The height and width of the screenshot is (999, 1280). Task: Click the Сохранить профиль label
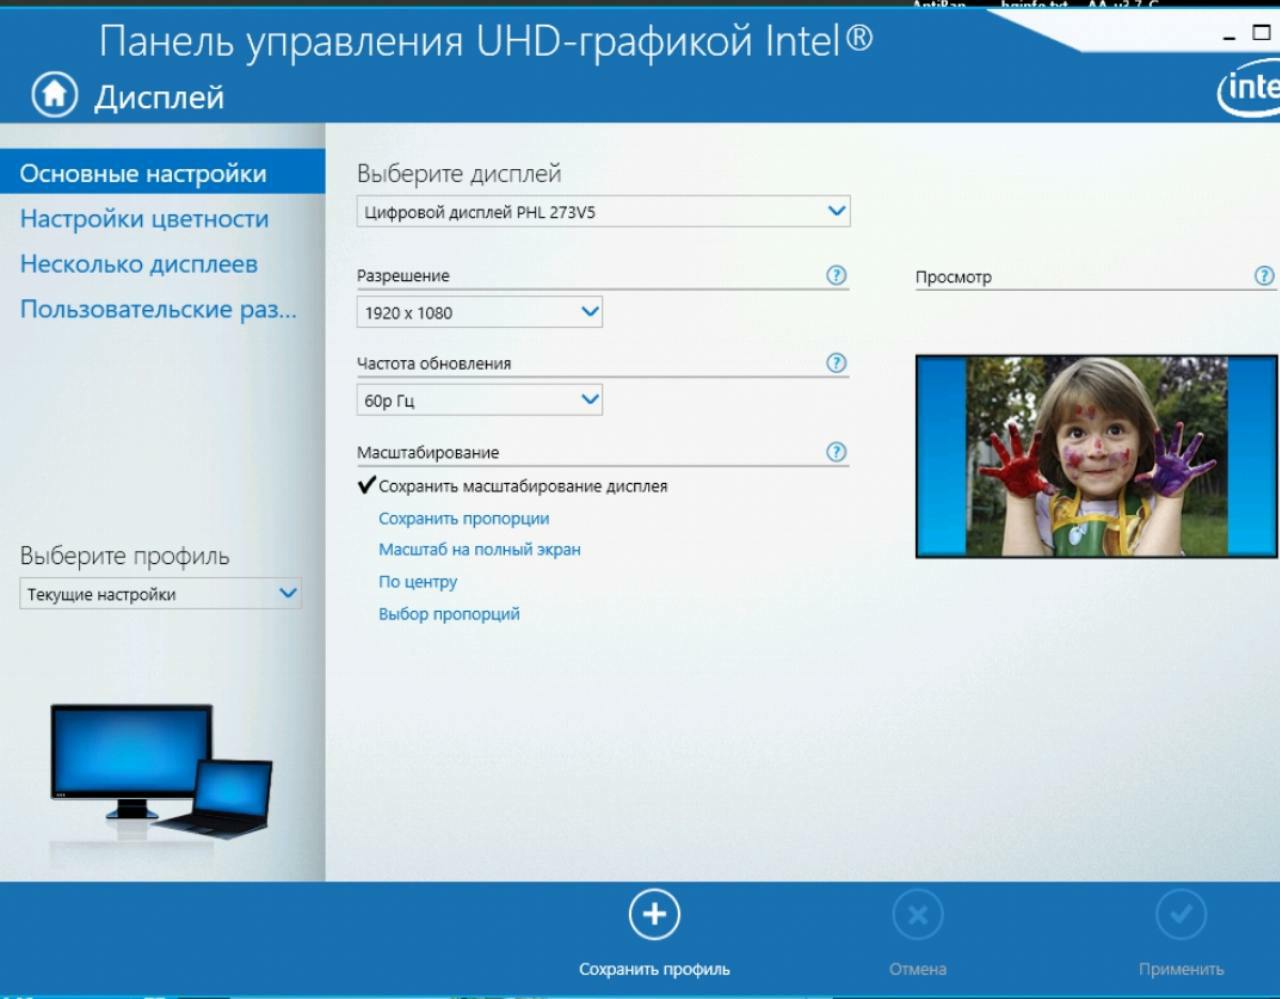tap(654, 969)
